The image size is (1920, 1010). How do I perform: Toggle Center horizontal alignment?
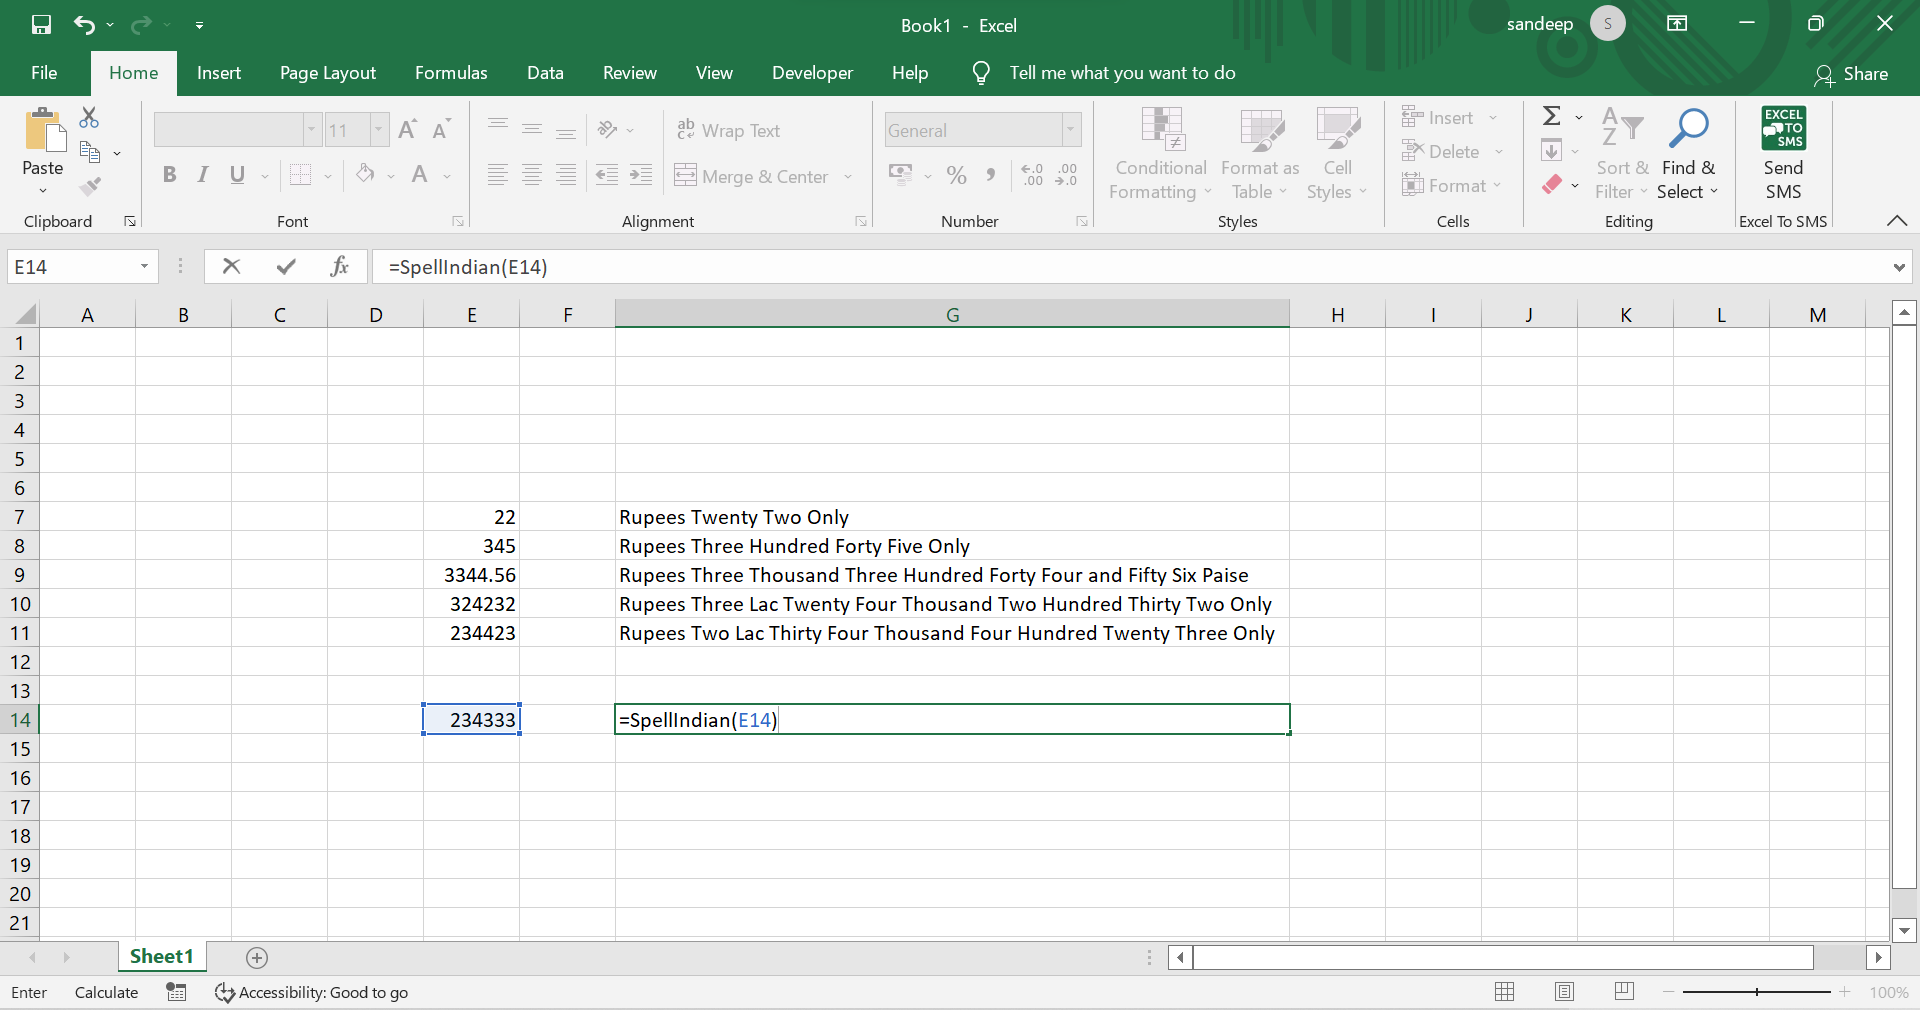coord(532,175)
